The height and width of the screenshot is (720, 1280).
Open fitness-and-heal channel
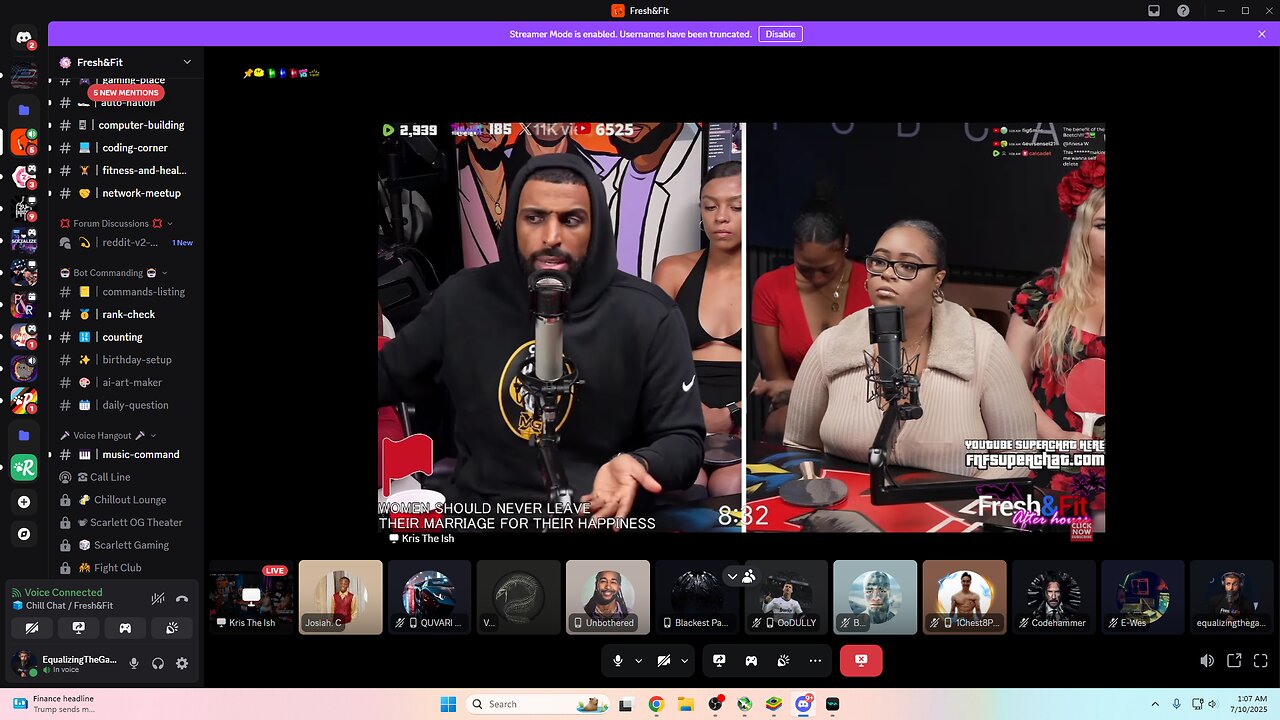click(x=126, y=170)
